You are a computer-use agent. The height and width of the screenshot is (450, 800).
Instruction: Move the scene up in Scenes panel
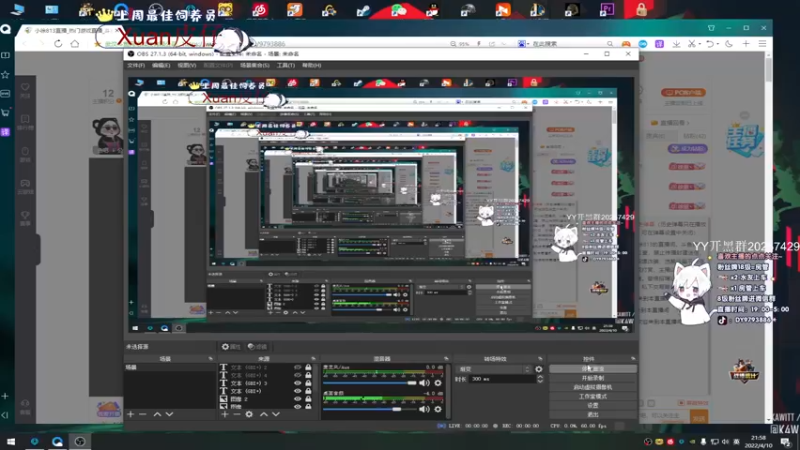coord(157,414)
